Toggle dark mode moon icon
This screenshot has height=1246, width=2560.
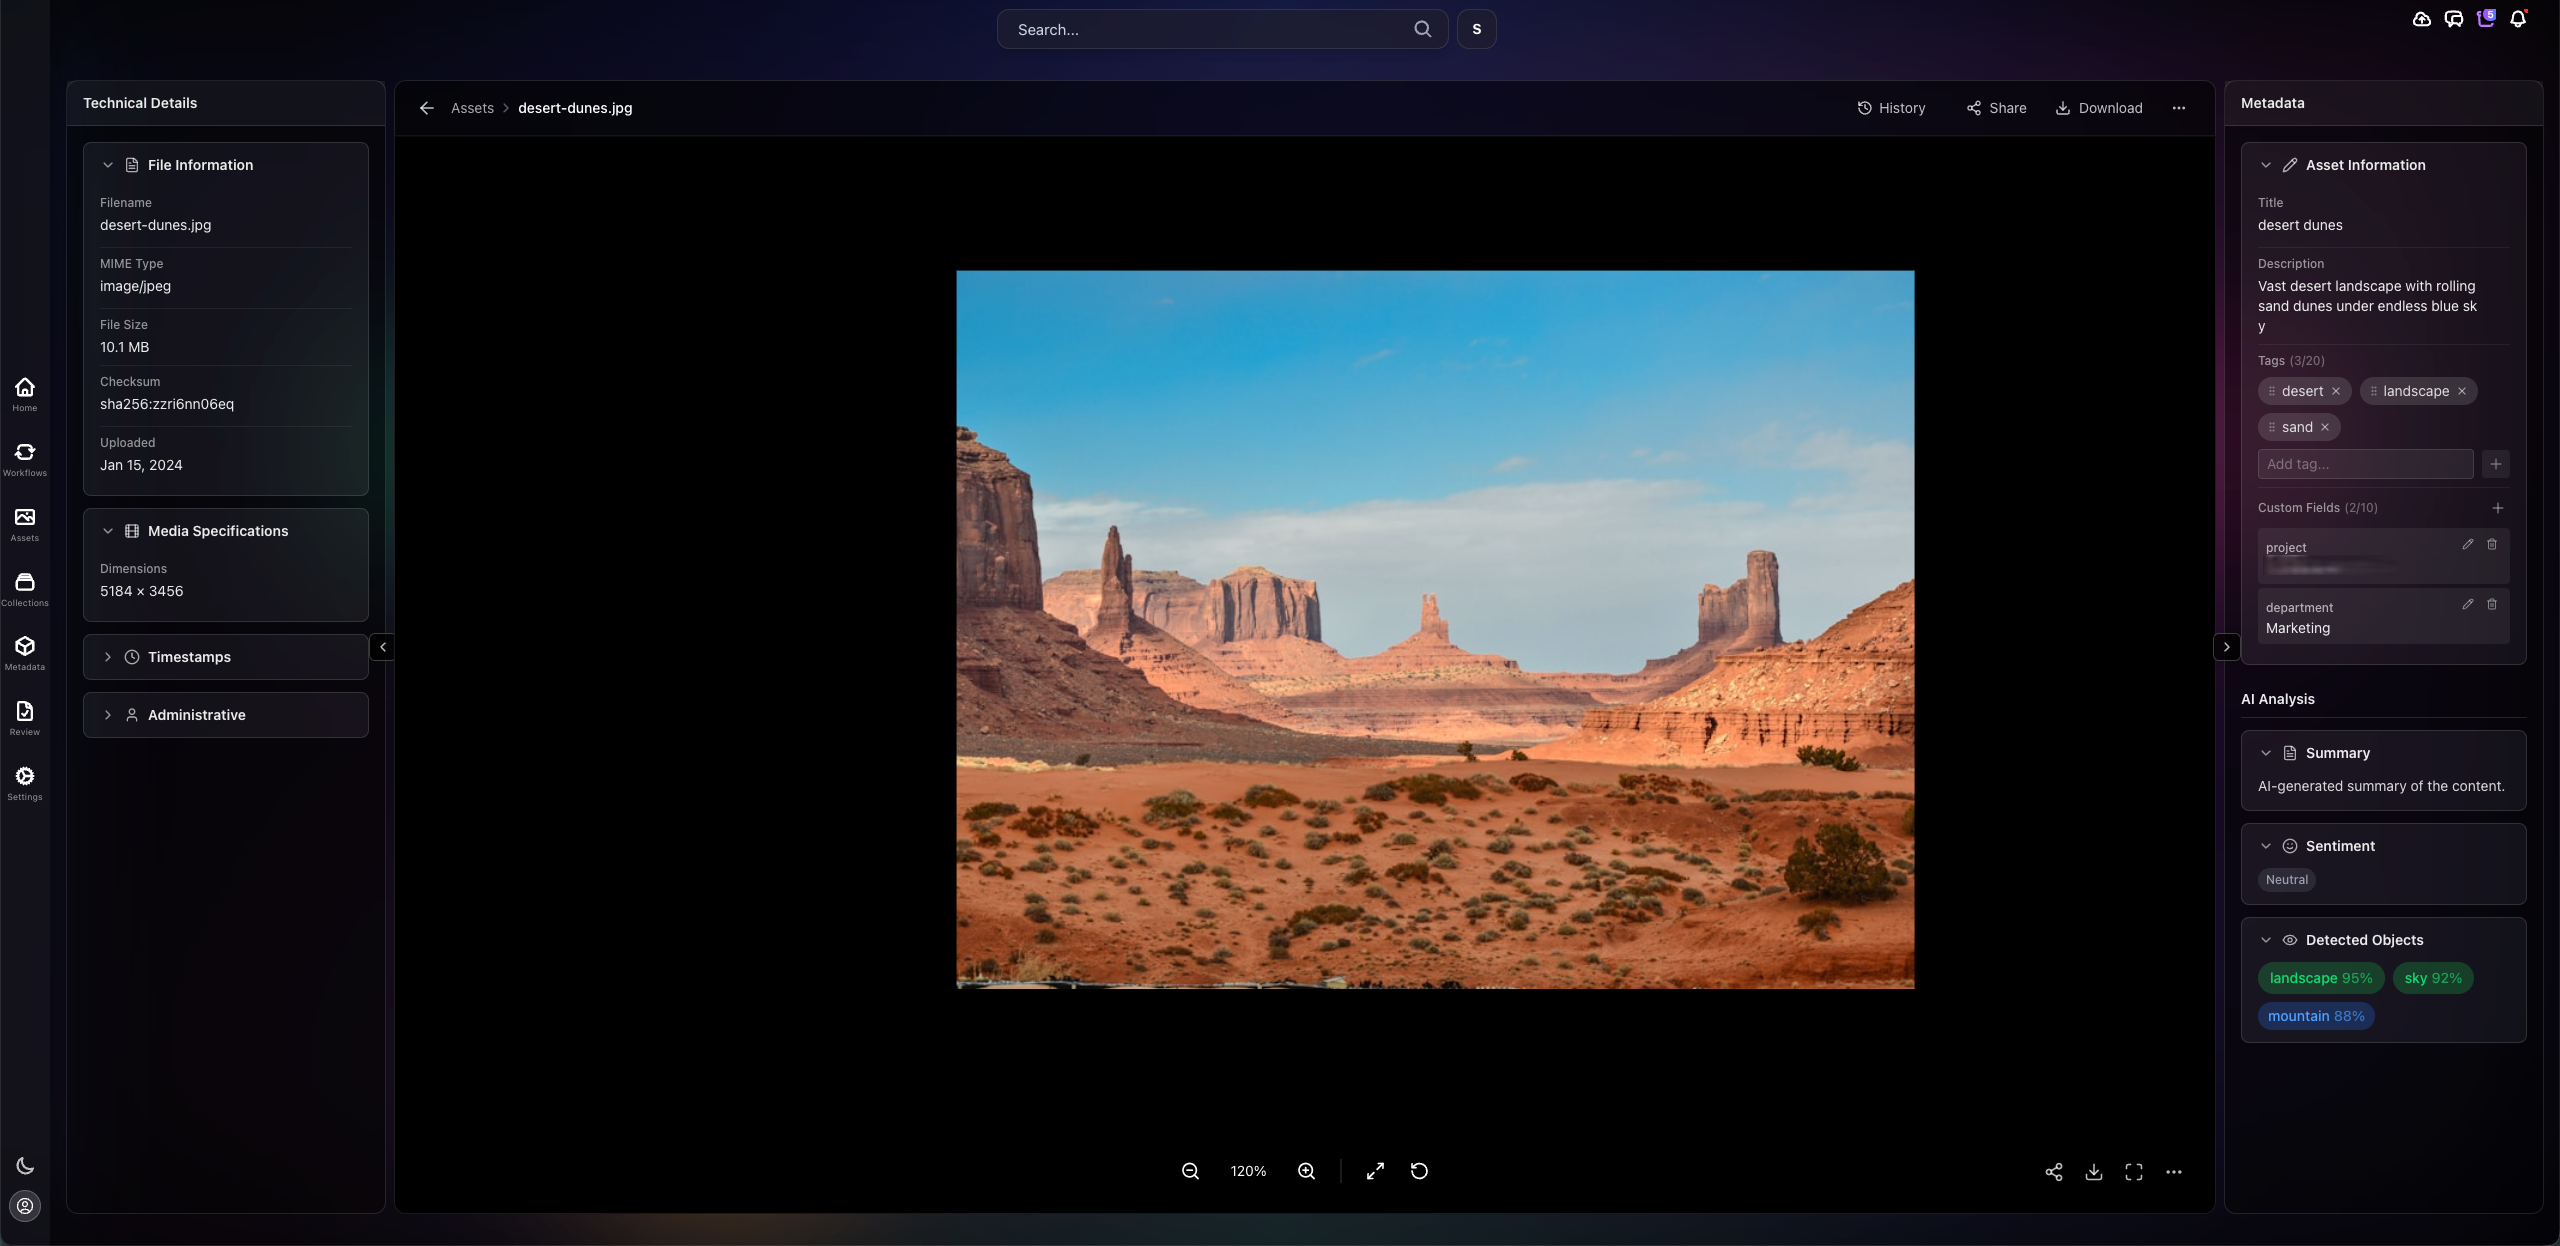25,1165
